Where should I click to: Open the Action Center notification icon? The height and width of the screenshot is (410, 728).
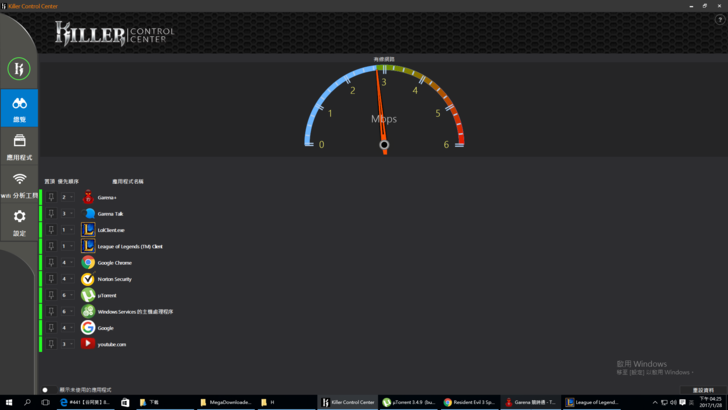click(682, 402)
